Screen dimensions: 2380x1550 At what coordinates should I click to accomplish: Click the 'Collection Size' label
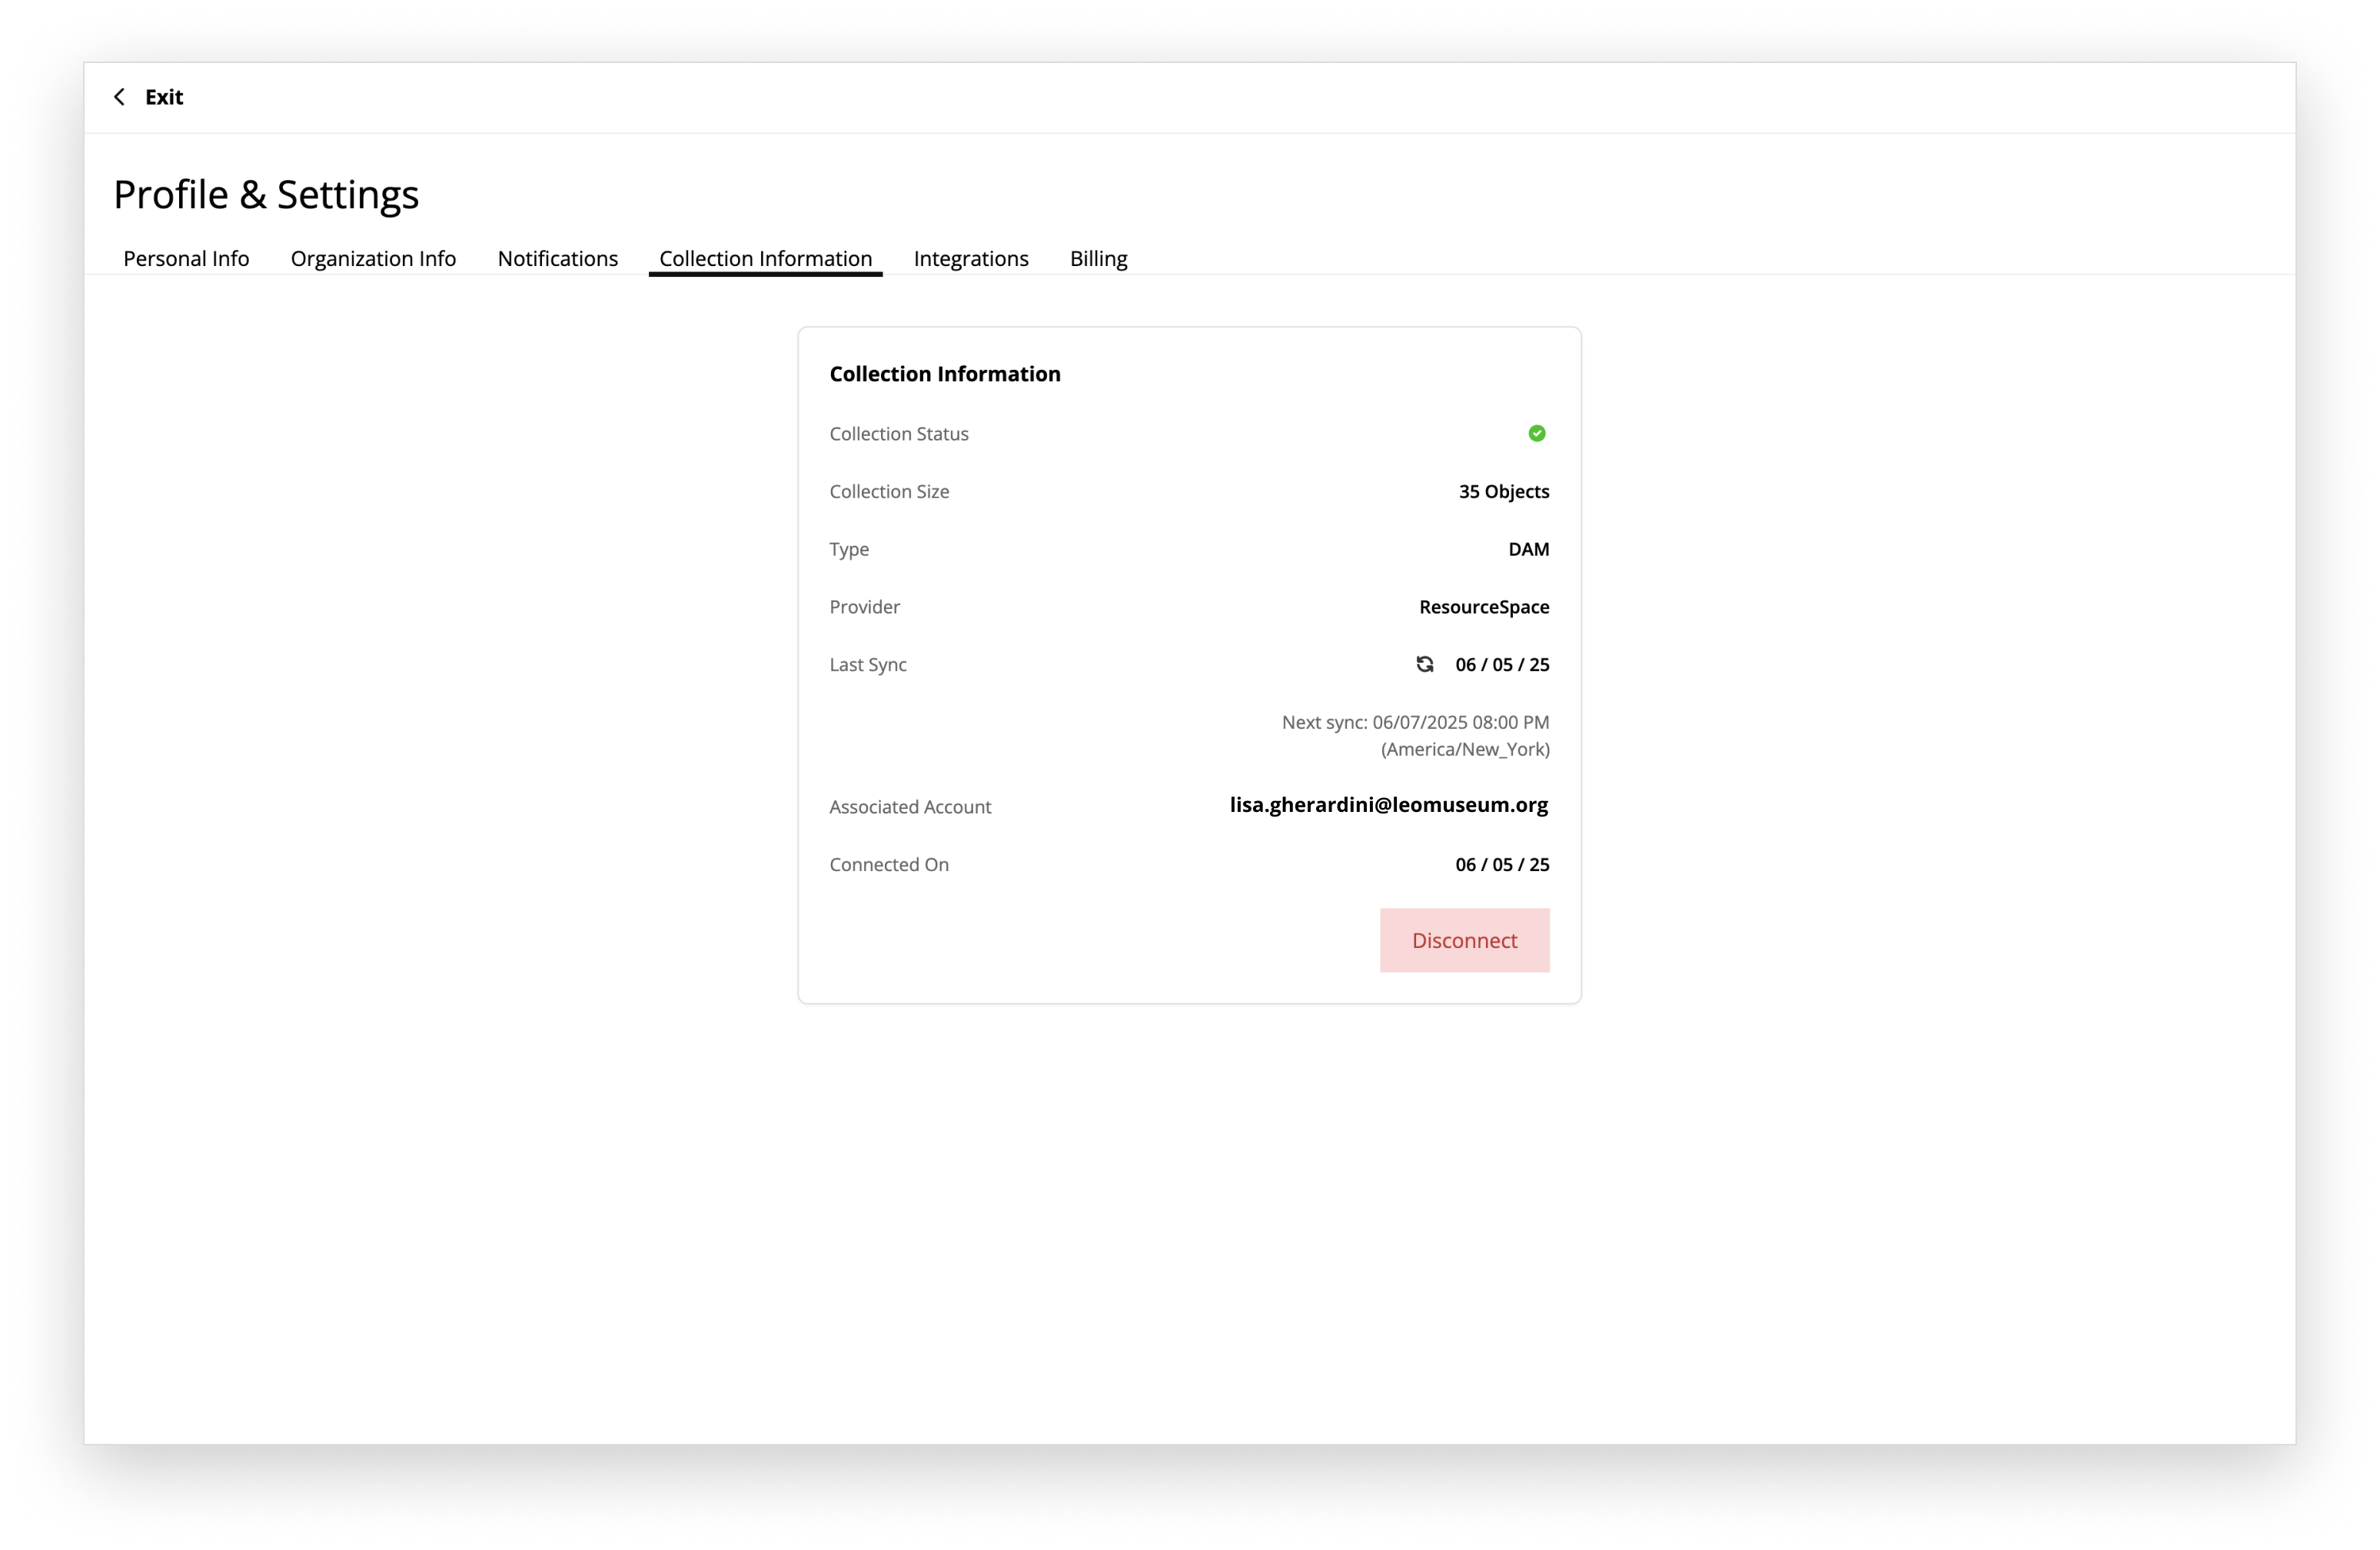889,491
